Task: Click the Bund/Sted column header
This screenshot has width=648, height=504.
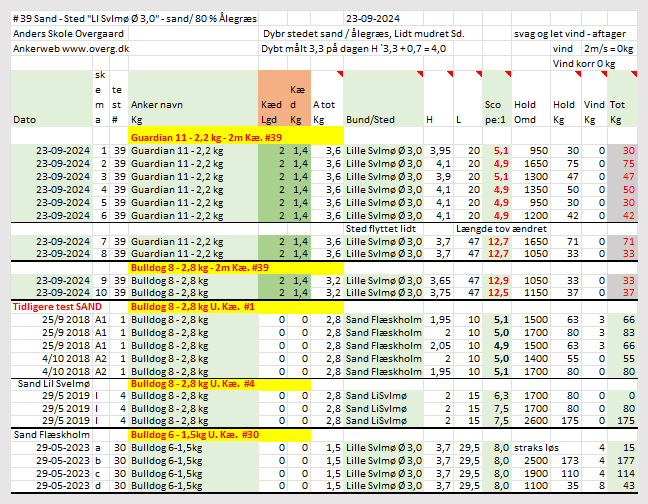Action: (370, 118)
